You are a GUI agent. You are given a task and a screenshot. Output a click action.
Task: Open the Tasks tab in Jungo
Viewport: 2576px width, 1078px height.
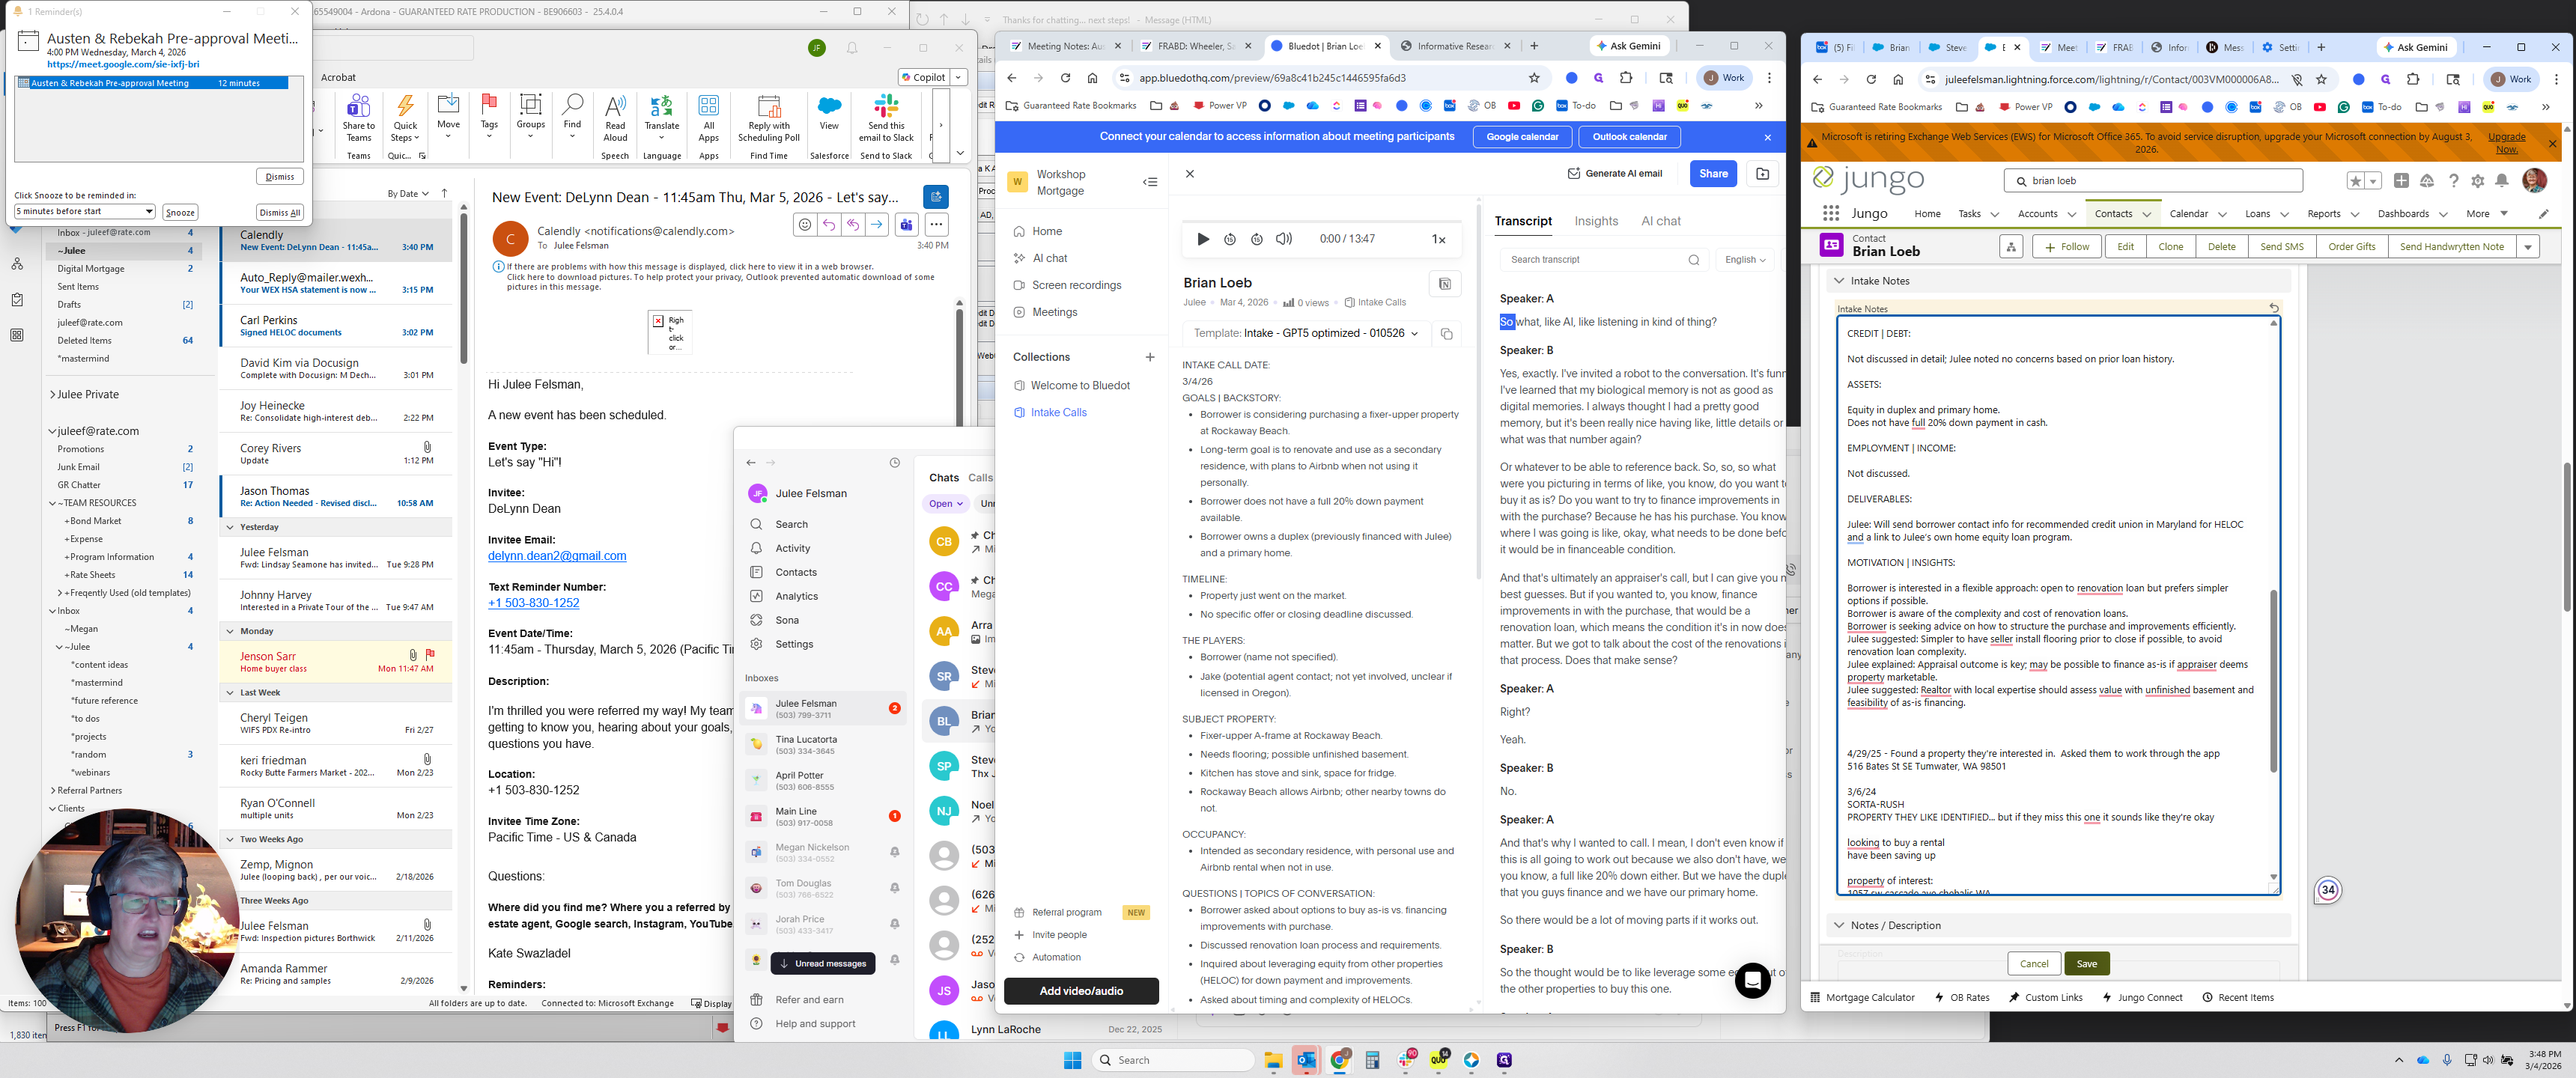click(x=1968, y=214)
